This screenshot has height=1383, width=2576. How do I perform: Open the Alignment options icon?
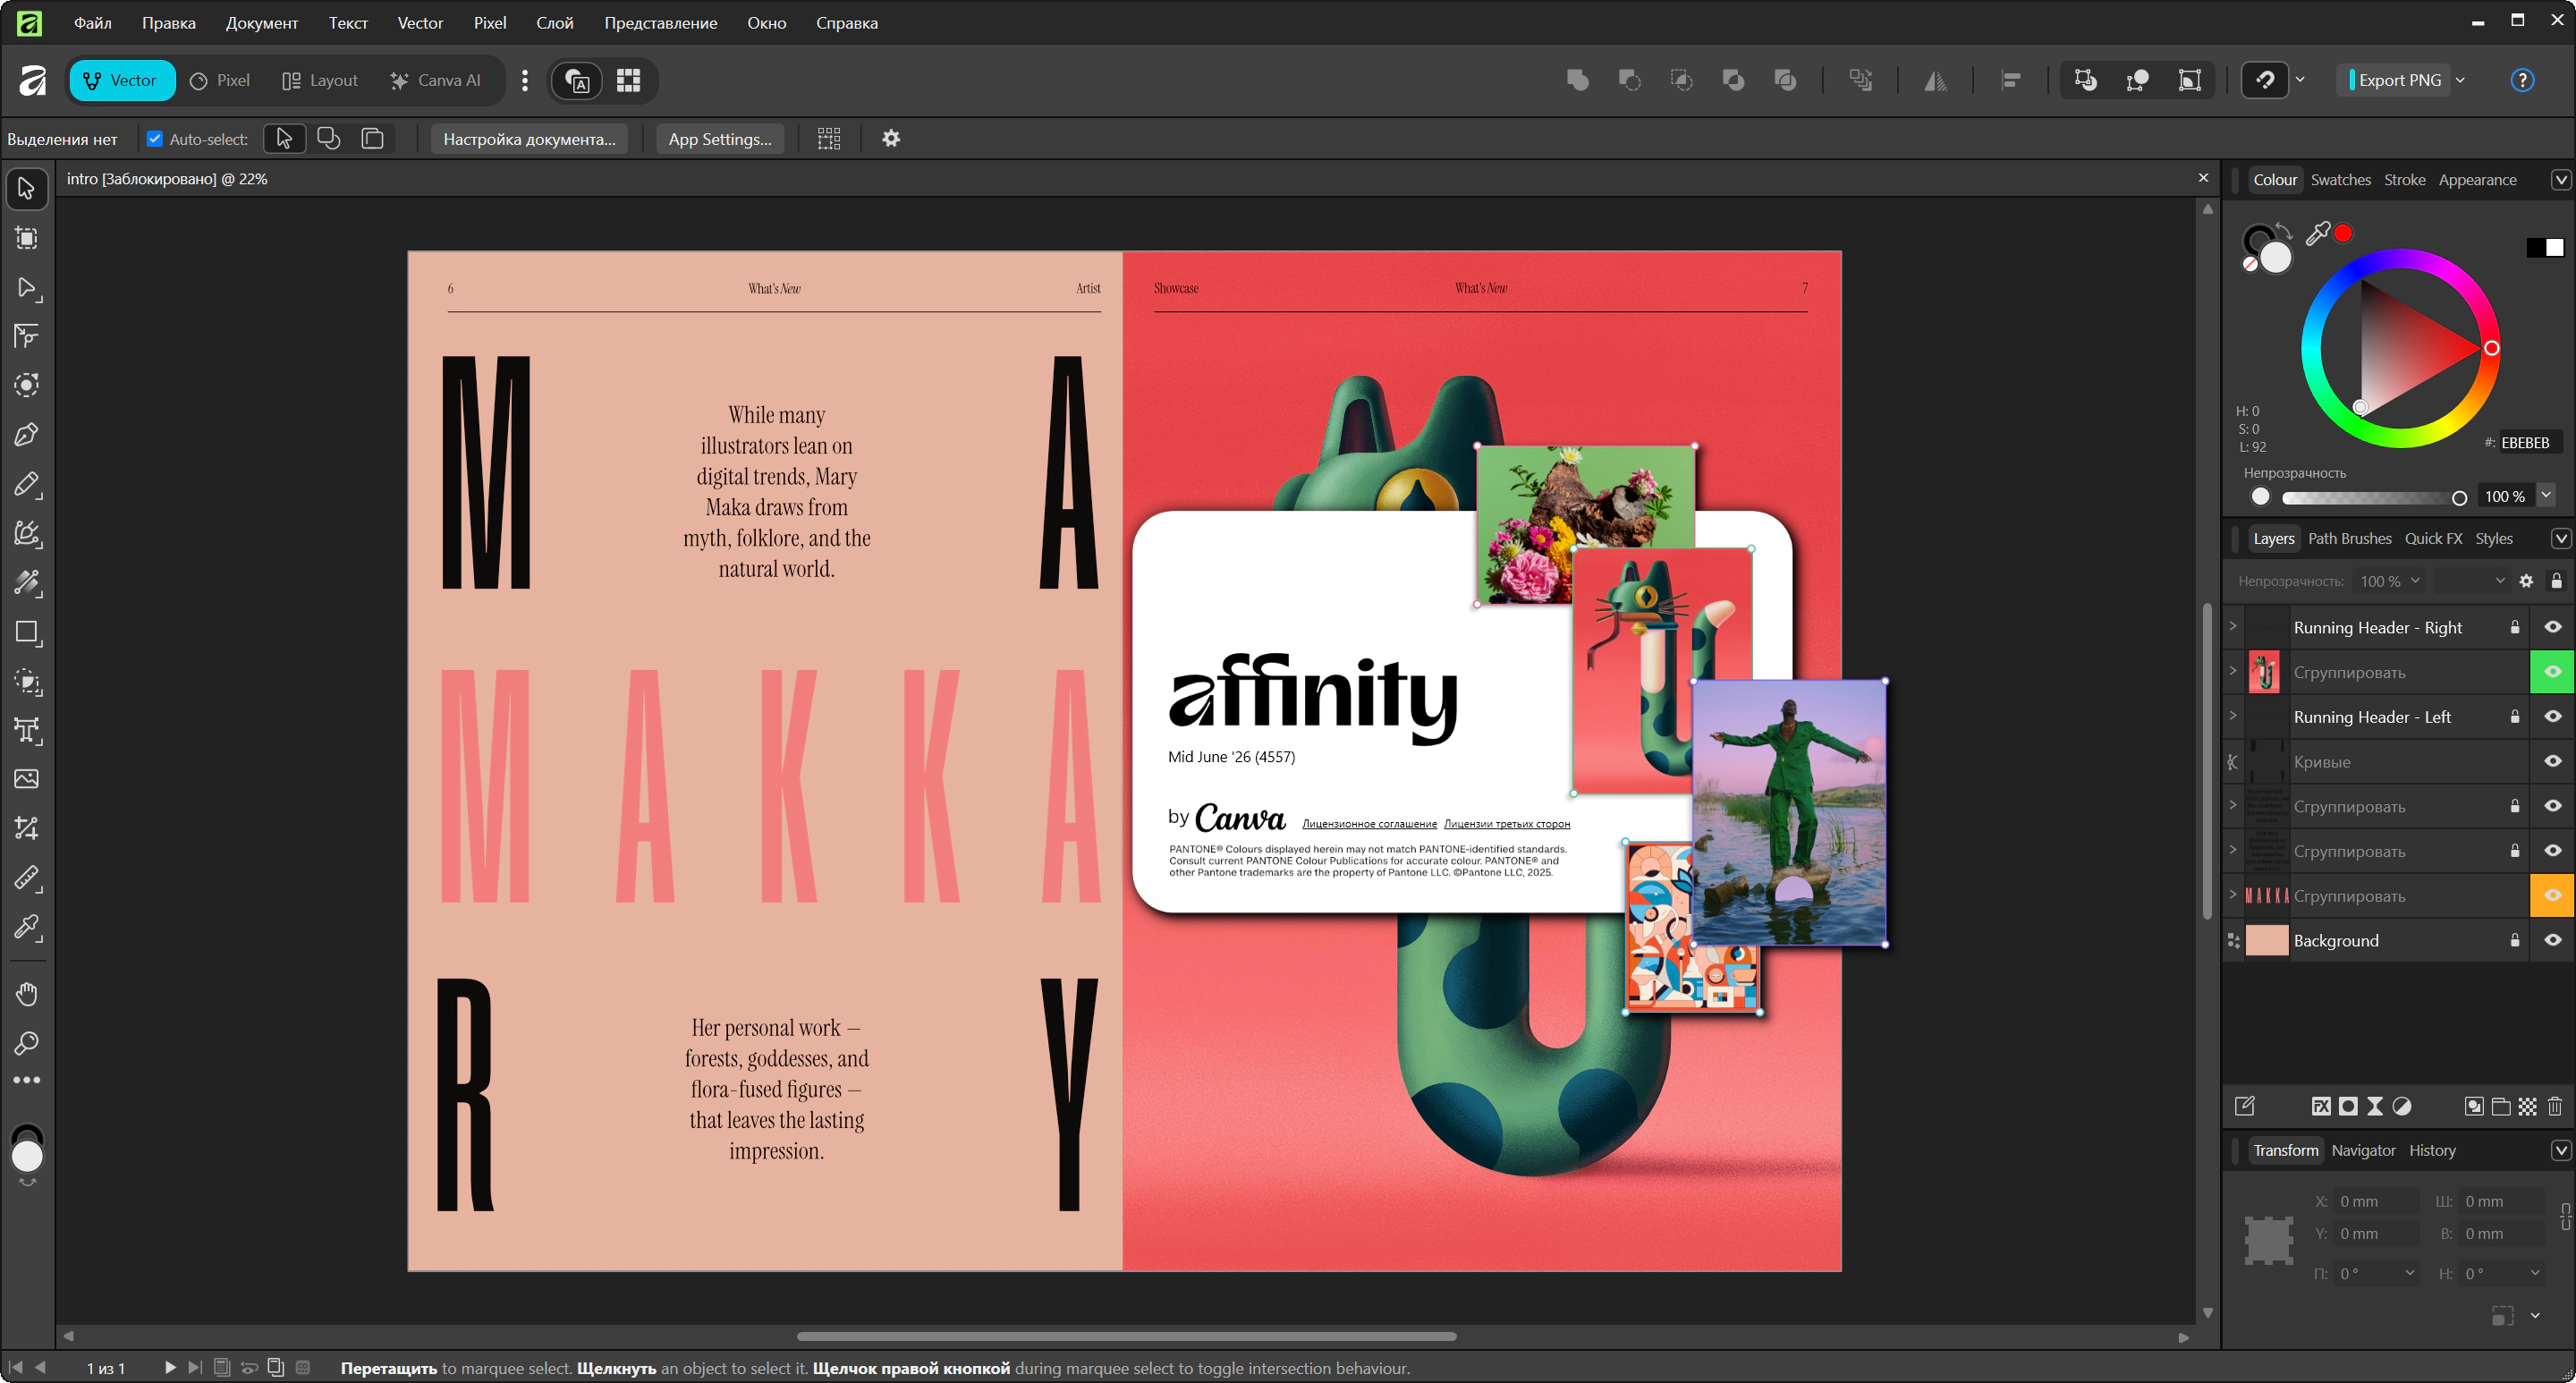(x=2011, y=80)
